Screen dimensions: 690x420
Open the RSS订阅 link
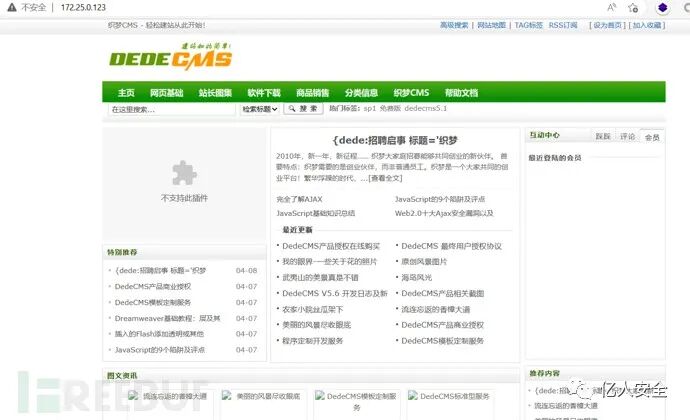click(x=563, y=25)
